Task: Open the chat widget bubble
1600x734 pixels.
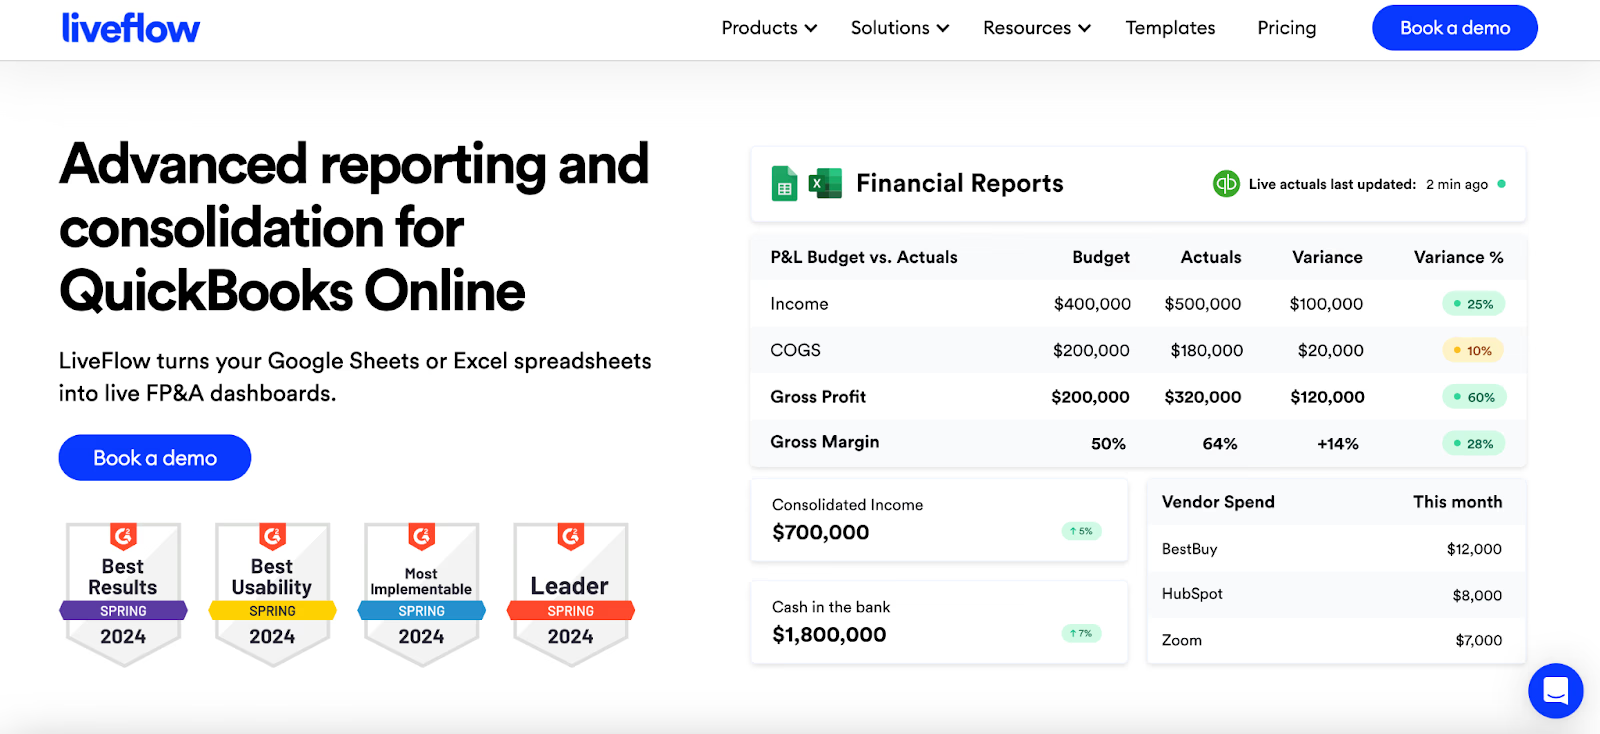Action: point(1555,690)
